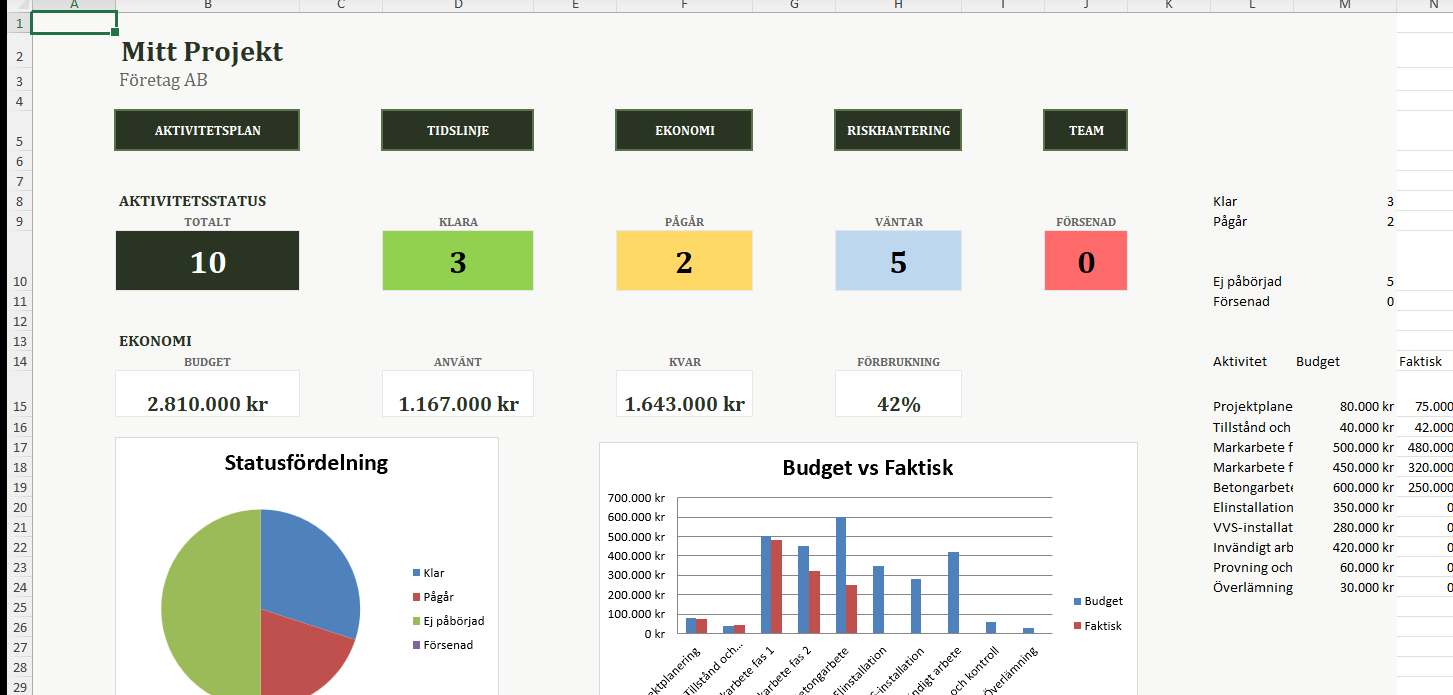
Task: Select the Budget vs Faktisk chart title
Action: pos(868,468)
